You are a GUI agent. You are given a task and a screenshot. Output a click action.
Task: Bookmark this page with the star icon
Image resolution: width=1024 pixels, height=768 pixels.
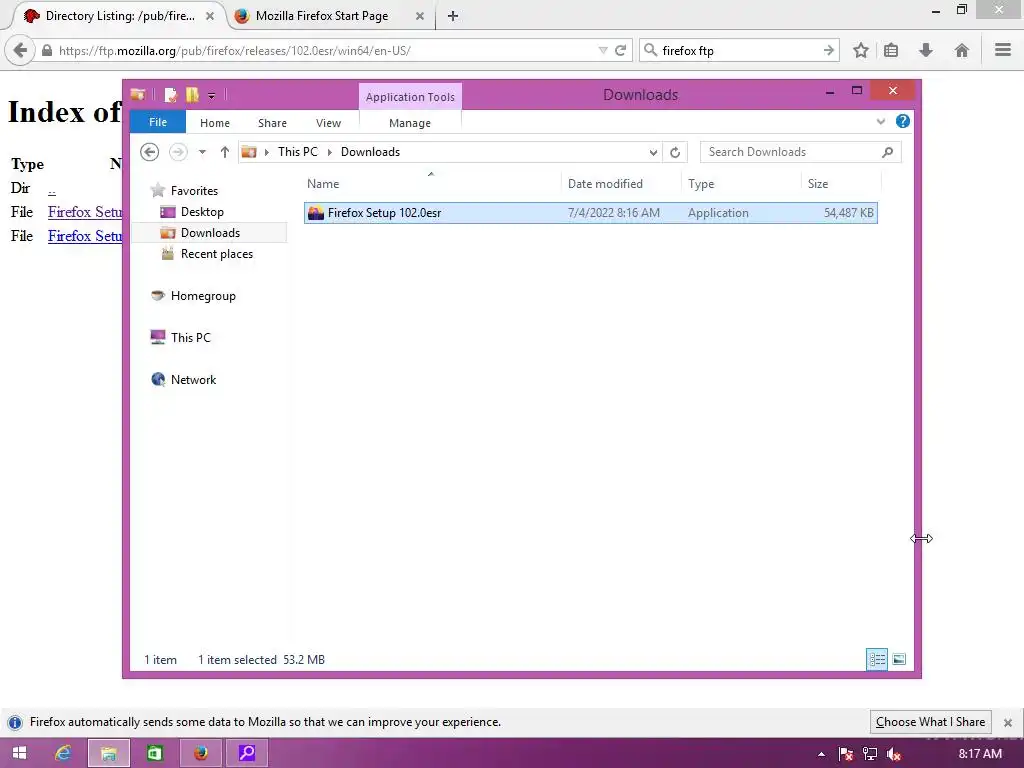861,50
